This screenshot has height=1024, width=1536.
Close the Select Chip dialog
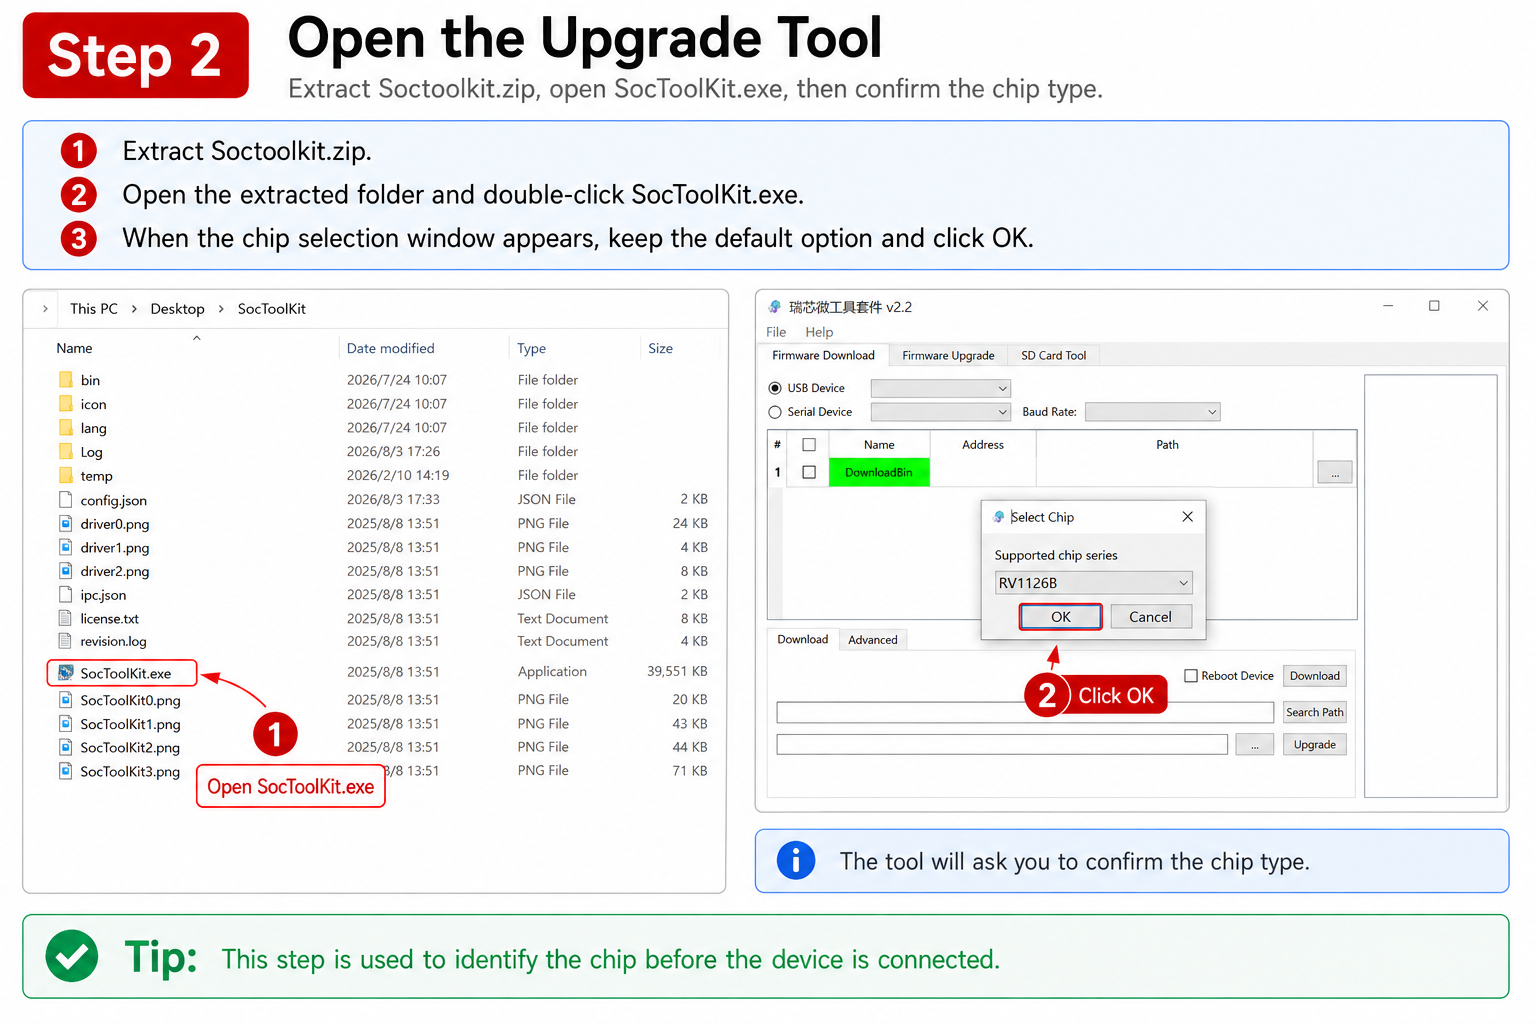pos(1187,517)
